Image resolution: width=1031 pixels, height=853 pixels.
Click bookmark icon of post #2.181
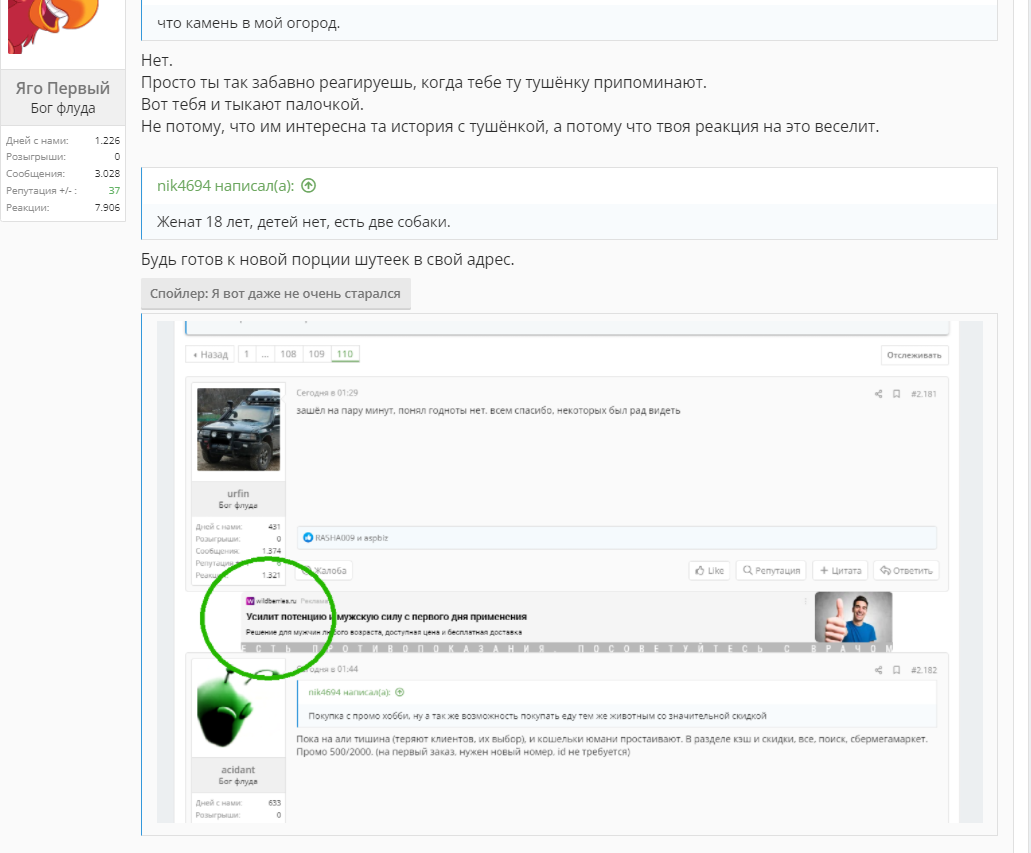[896, 394]
